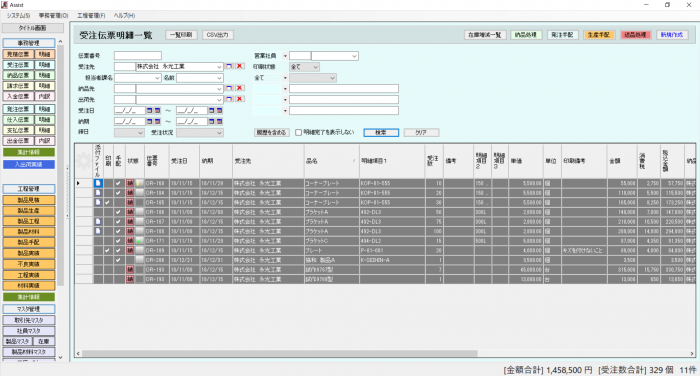Screen dimensions: 700x376
Task: Toggle 印刷 checkbox in OR-189 row
Action: click(108, 251)
